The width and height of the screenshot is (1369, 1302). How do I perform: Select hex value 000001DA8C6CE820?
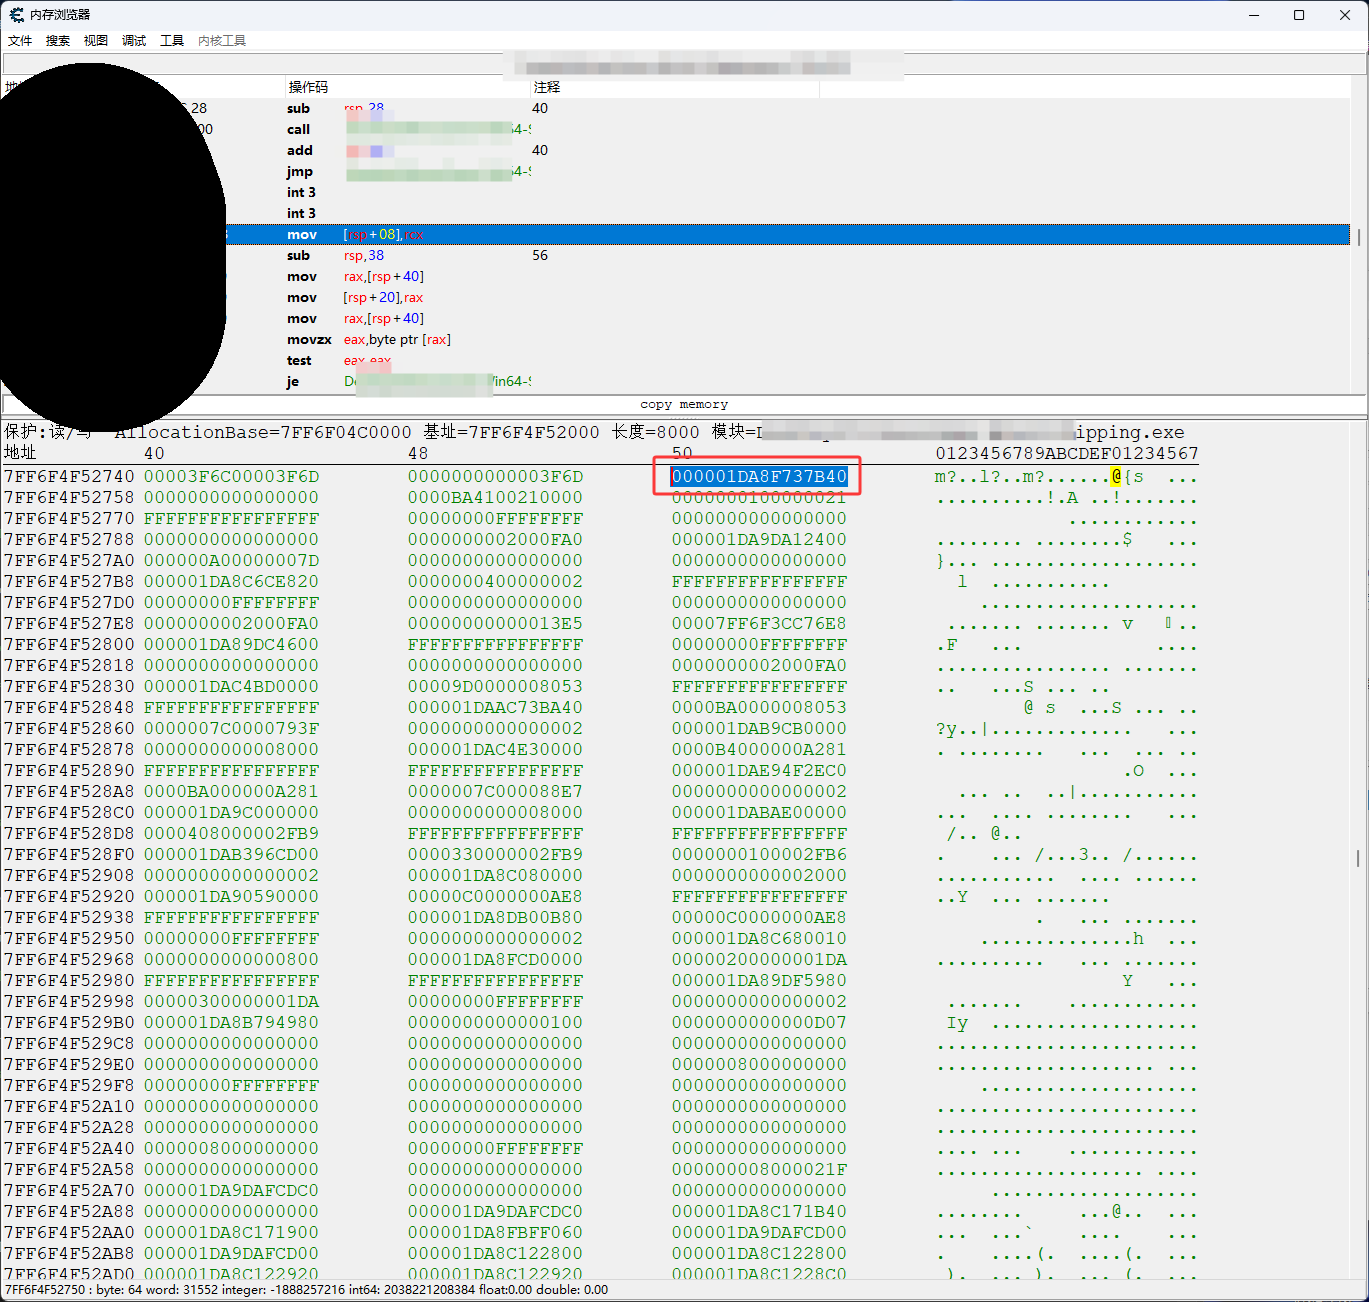[x=232, y=582]
